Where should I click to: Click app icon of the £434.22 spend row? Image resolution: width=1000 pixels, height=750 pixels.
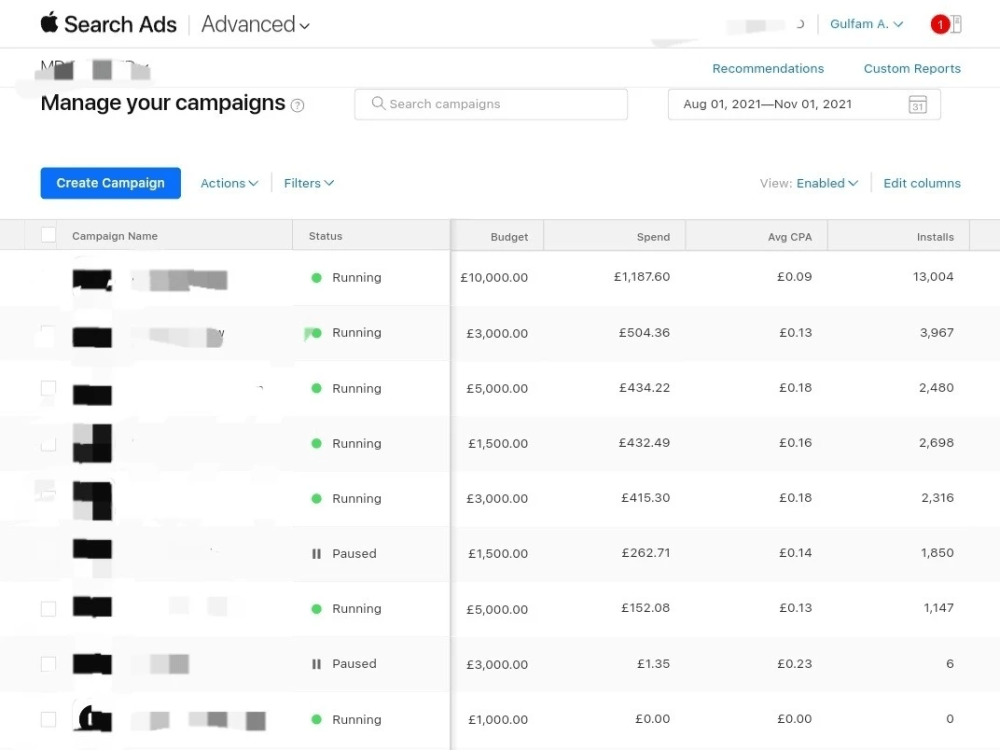92,395
